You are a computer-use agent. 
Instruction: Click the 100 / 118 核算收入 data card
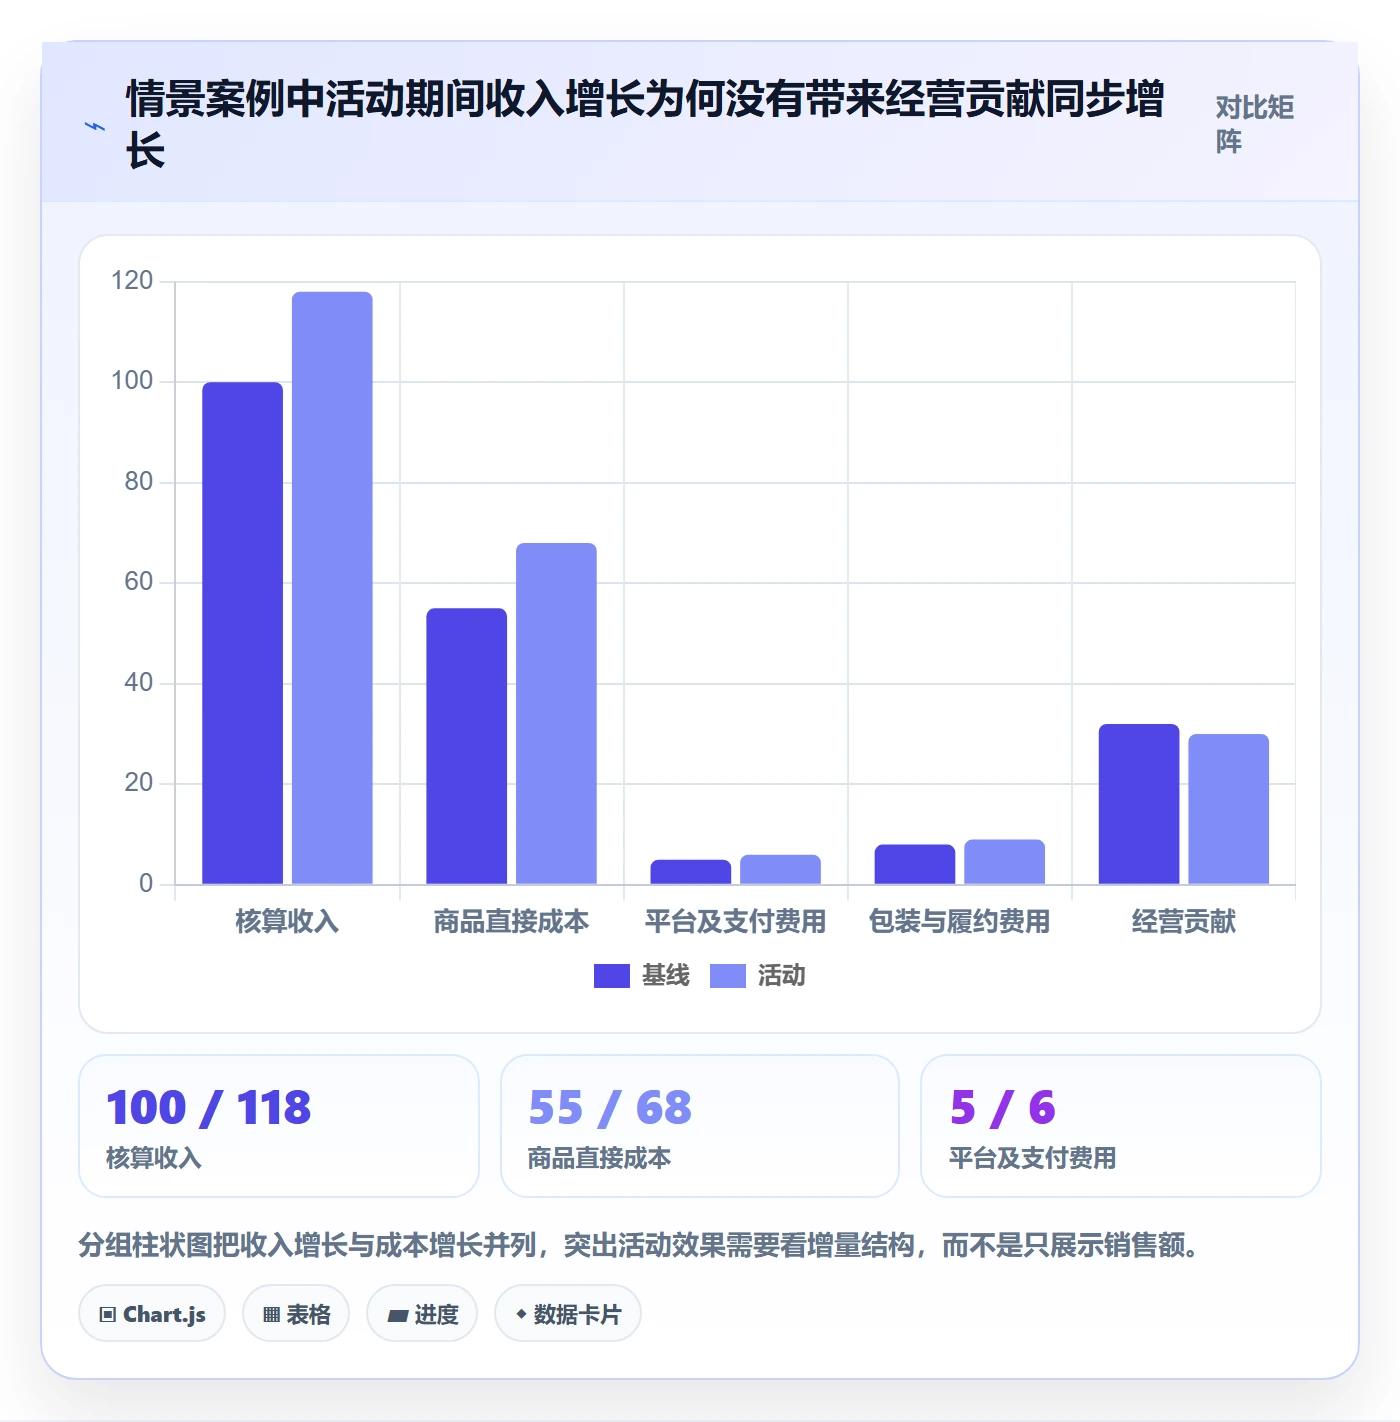pos(279,1126)
